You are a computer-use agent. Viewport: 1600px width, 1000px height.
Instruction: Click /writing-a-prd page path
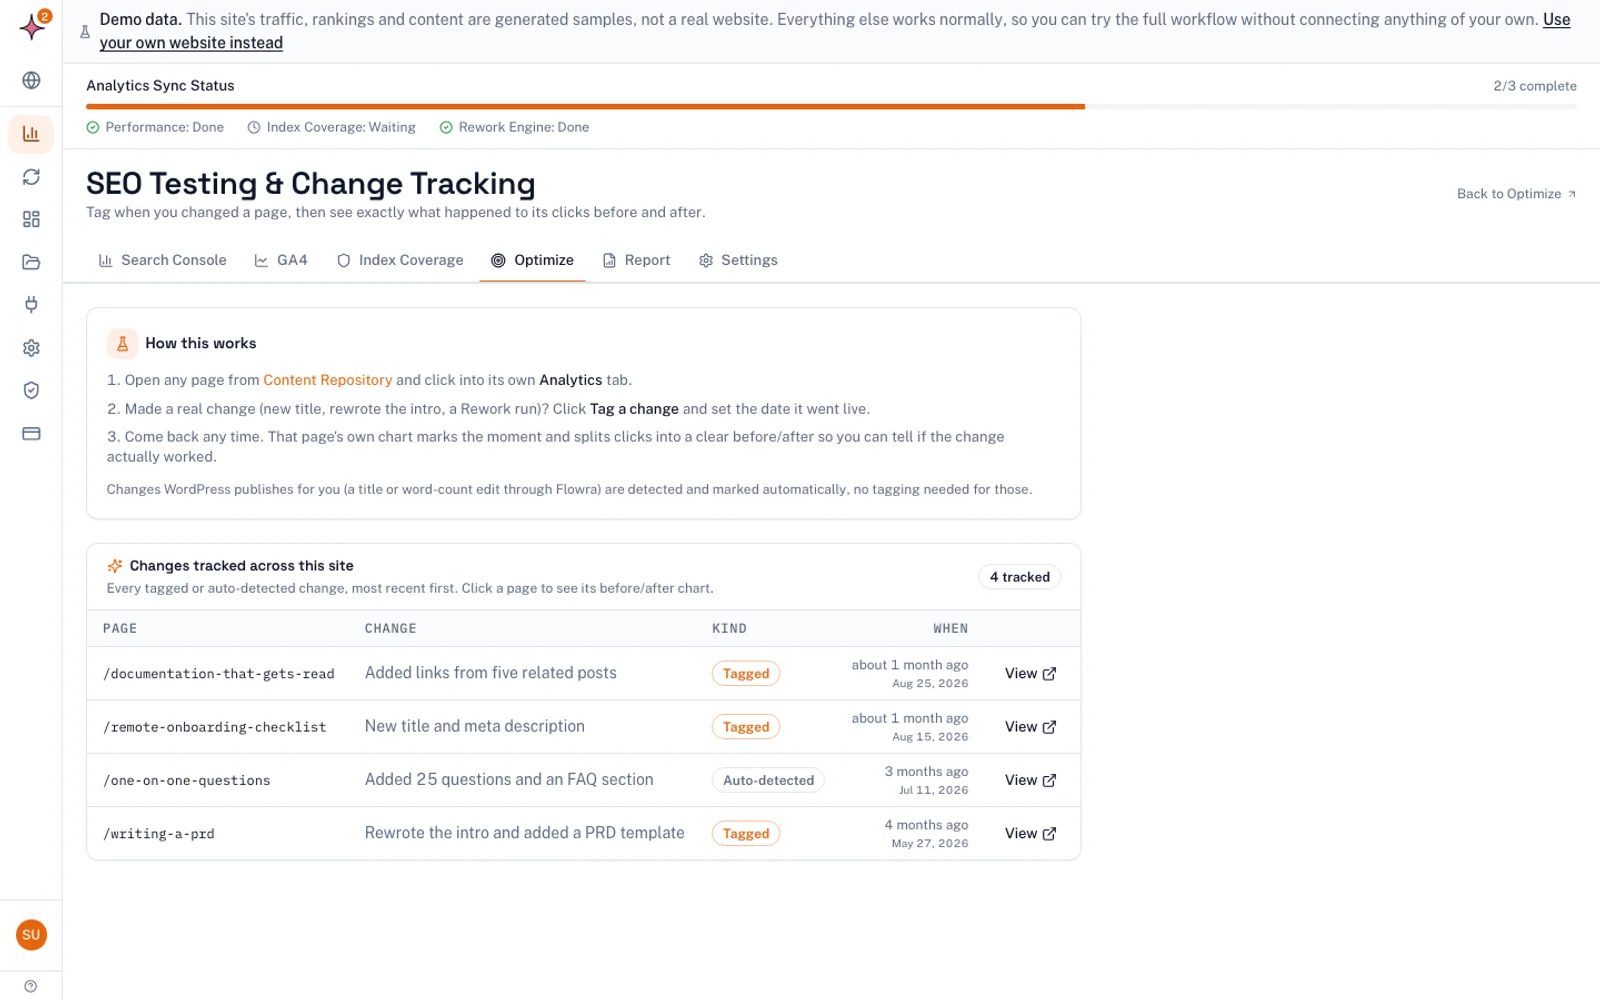(x=159, y=834)
